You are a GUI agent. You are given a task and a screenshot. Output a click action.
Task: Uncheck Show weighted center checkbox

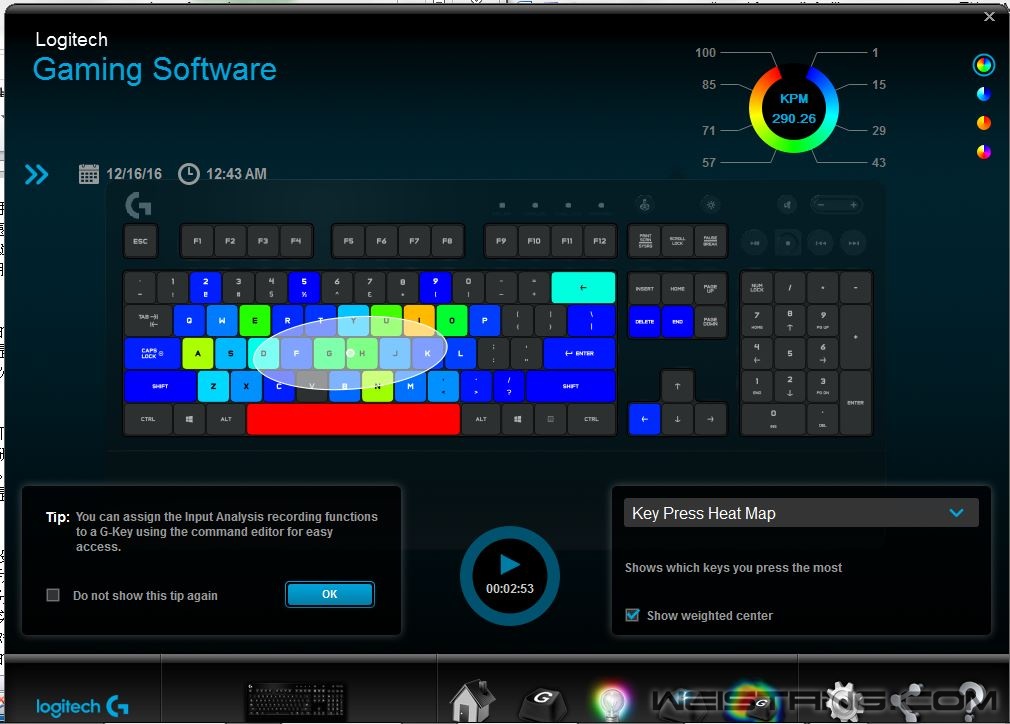(633, 615)
